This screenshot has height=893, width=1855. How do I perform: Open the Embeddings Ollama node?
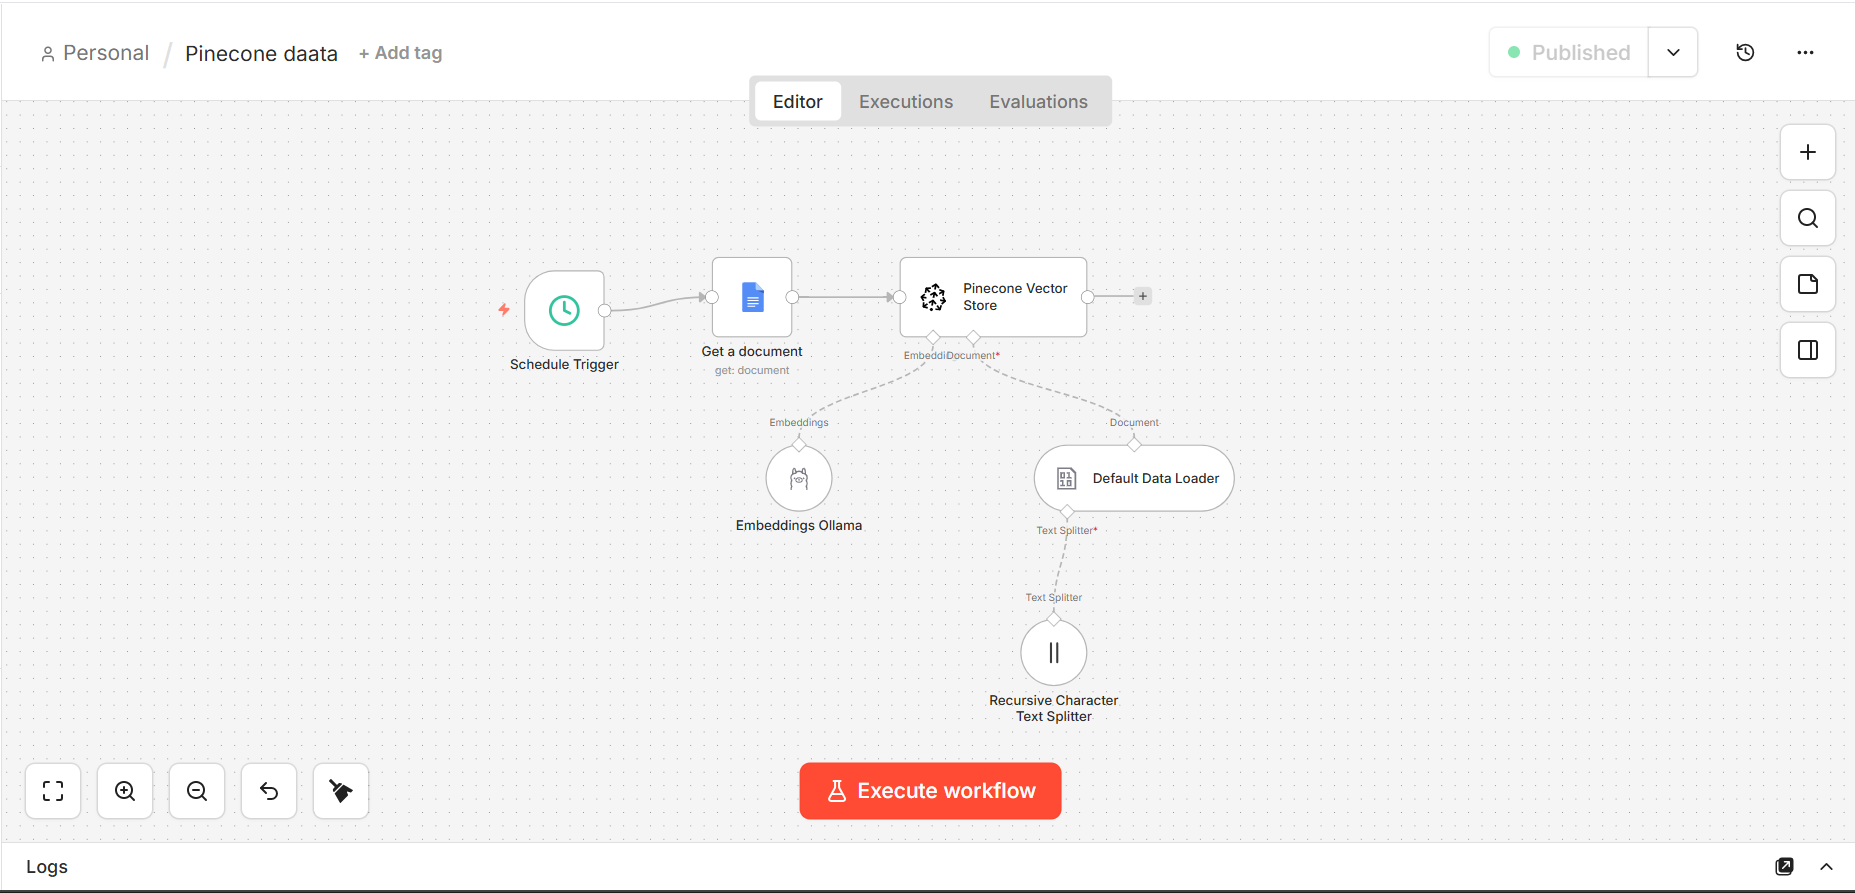point(799,479)
